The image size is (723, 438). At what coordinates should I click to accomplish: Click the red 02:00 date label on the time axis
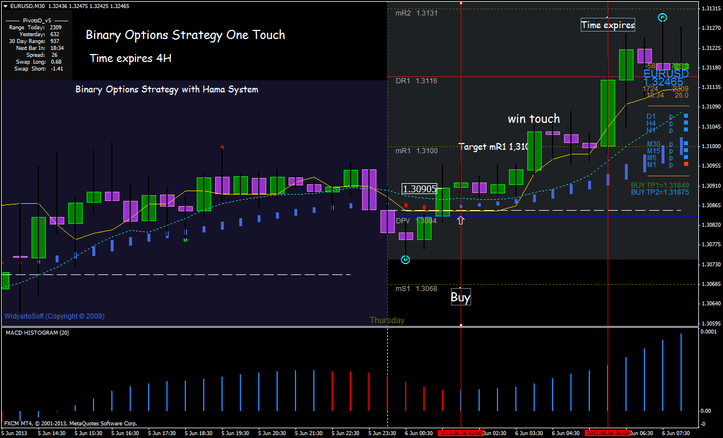coord(461,433)
